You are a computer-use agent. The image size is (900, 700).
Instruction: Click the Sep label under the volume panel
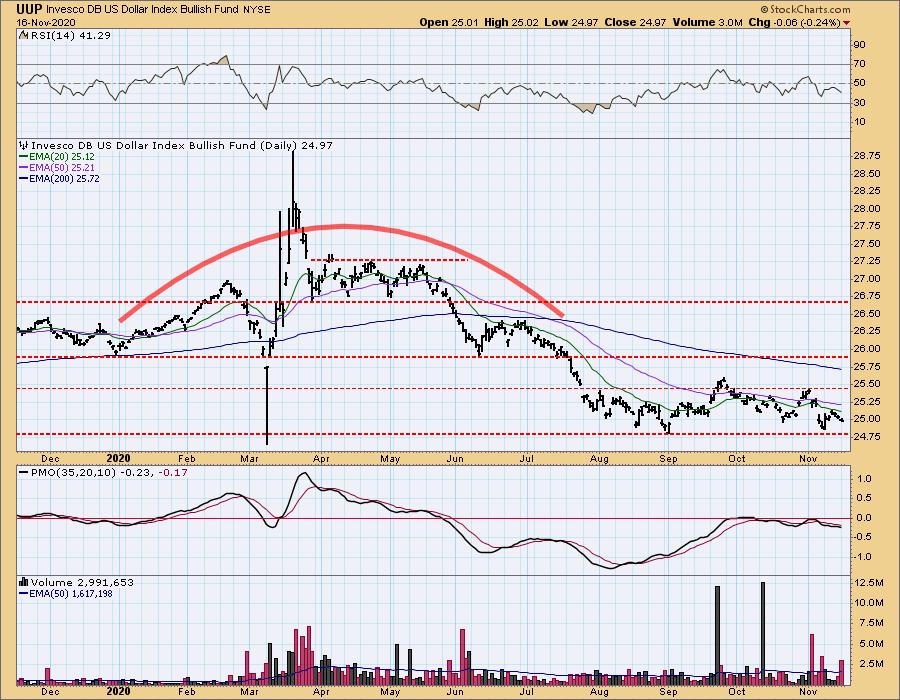click(x=668, y=692)
